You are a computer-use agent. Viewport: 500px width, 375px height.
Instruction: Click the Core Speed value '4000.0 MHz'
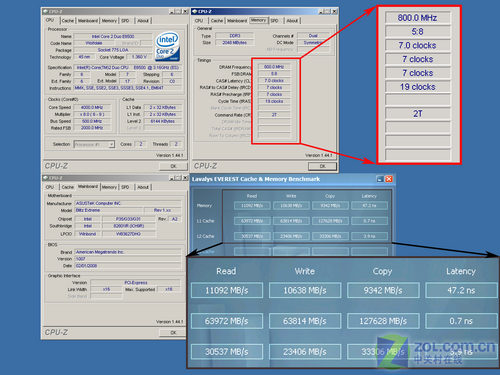[x=92, y=107]
